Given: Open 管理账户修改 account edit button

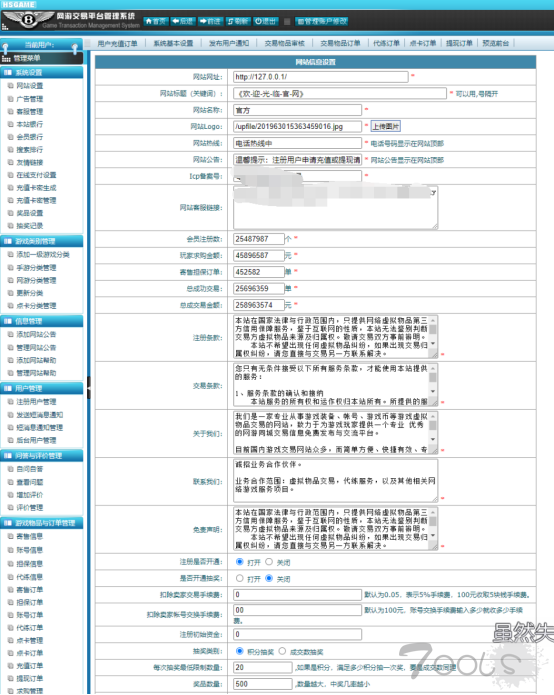Looking at the screenshot, I should (x=322, y=21).
